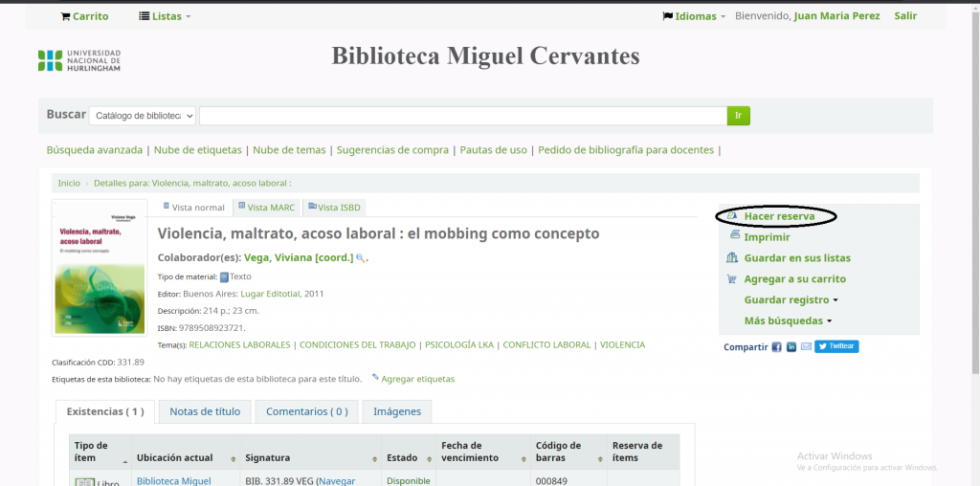Screen dimensions: 980x486
Task: Expand Guardar registro dropdown
Action: 791,300
